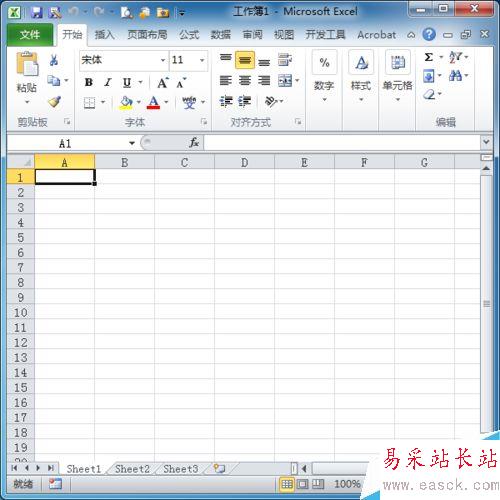The height and width of the screenshot is (500, 500).
Task: Expand the formula bar chevron
Action: tap(486, 142)
